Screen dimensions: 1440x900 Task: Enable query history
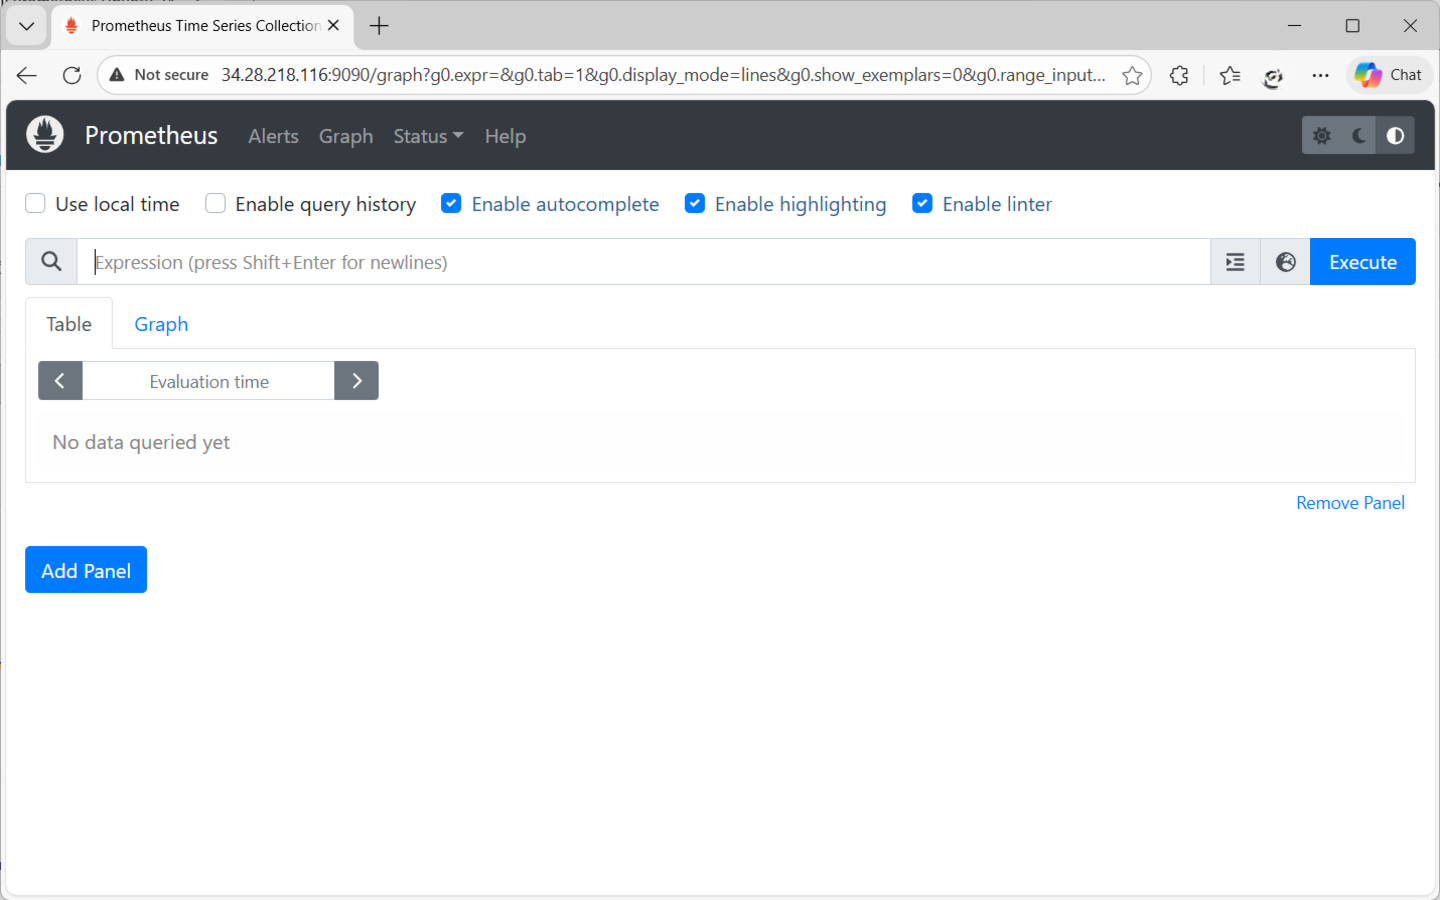215,203
